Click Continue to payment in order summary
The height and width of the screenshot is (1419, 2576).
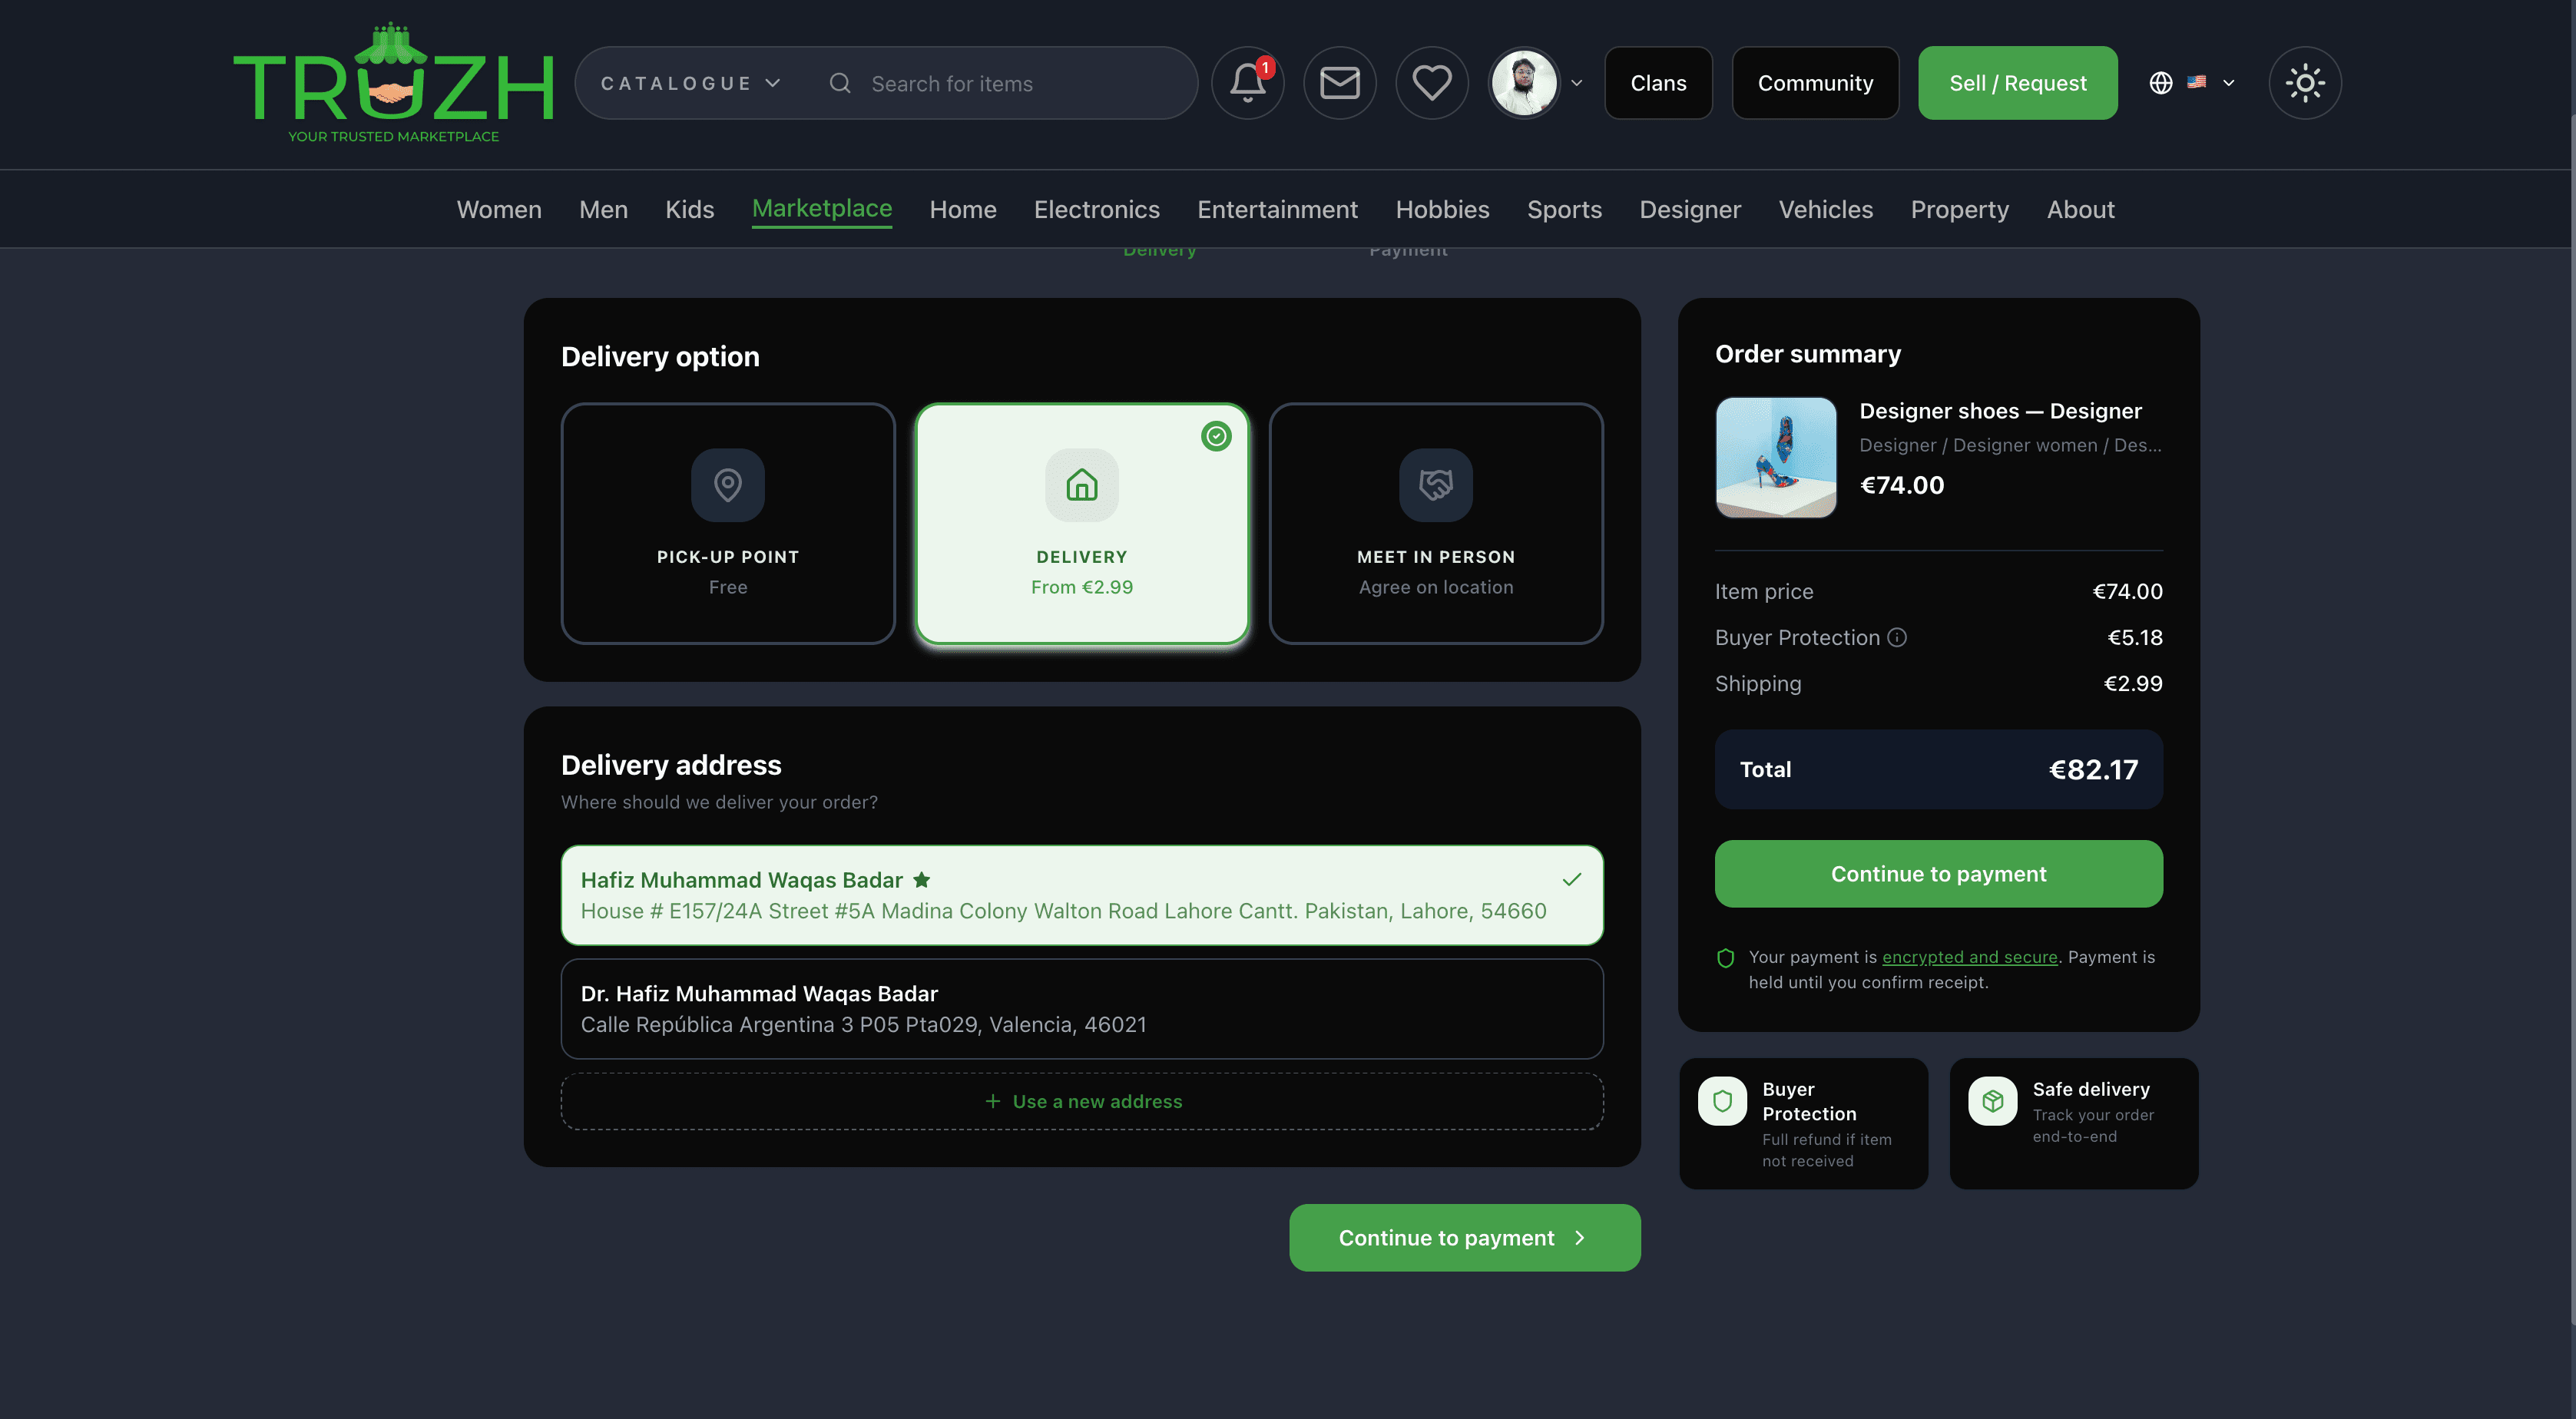pyautogui.click(x=1939, y=874)
